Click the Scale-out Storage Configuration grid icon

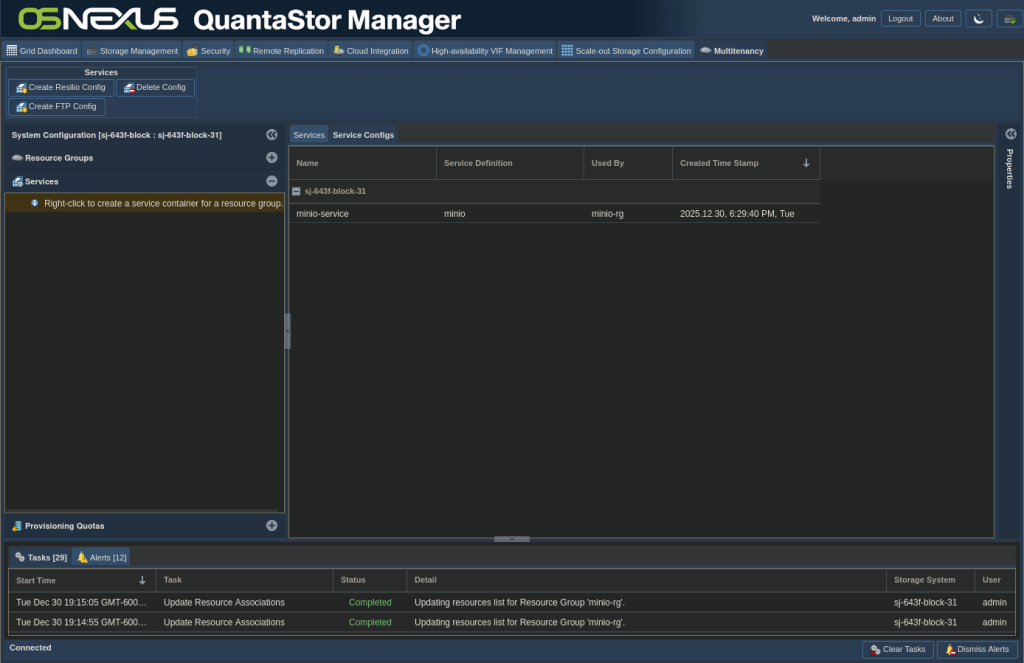[x=566, y=51]
